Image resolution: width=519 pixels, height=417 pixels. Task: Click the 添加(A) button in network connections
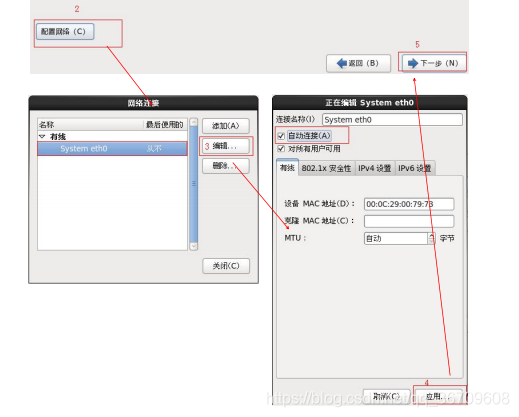[226, 126]
